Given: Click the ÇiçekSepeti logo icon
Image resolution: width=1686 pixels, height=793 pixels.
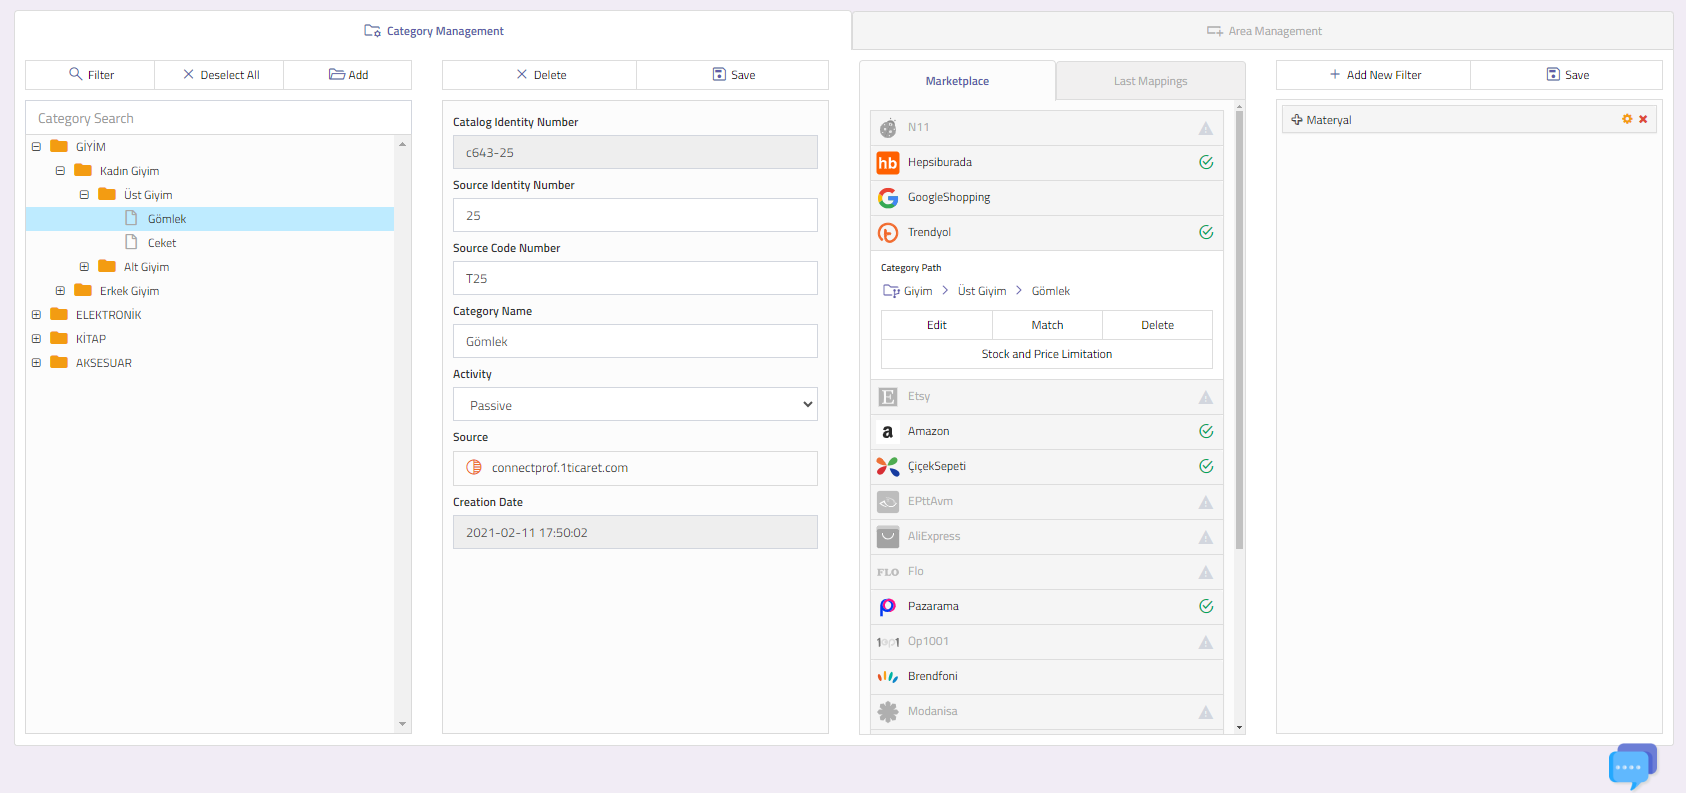Looking at the screenshot, I should click(887, 467).
